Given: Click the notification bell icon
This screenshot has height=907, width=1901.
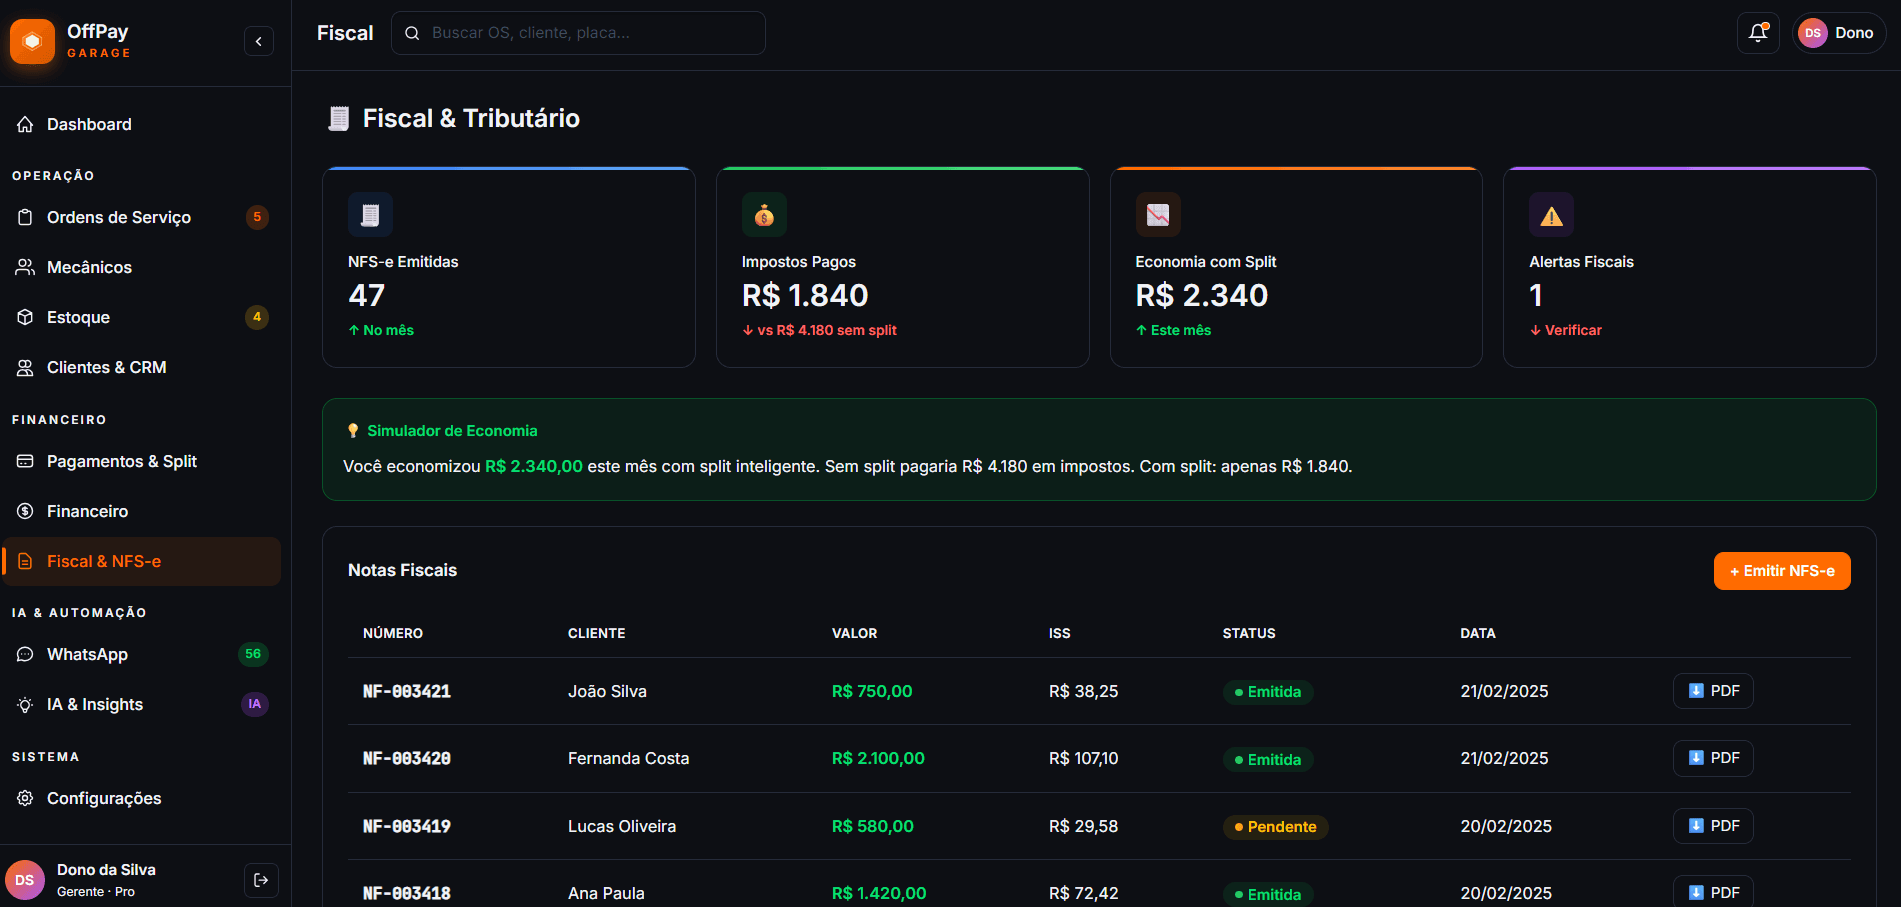Looking at the screenshot, I should [x=1758, y=33].
